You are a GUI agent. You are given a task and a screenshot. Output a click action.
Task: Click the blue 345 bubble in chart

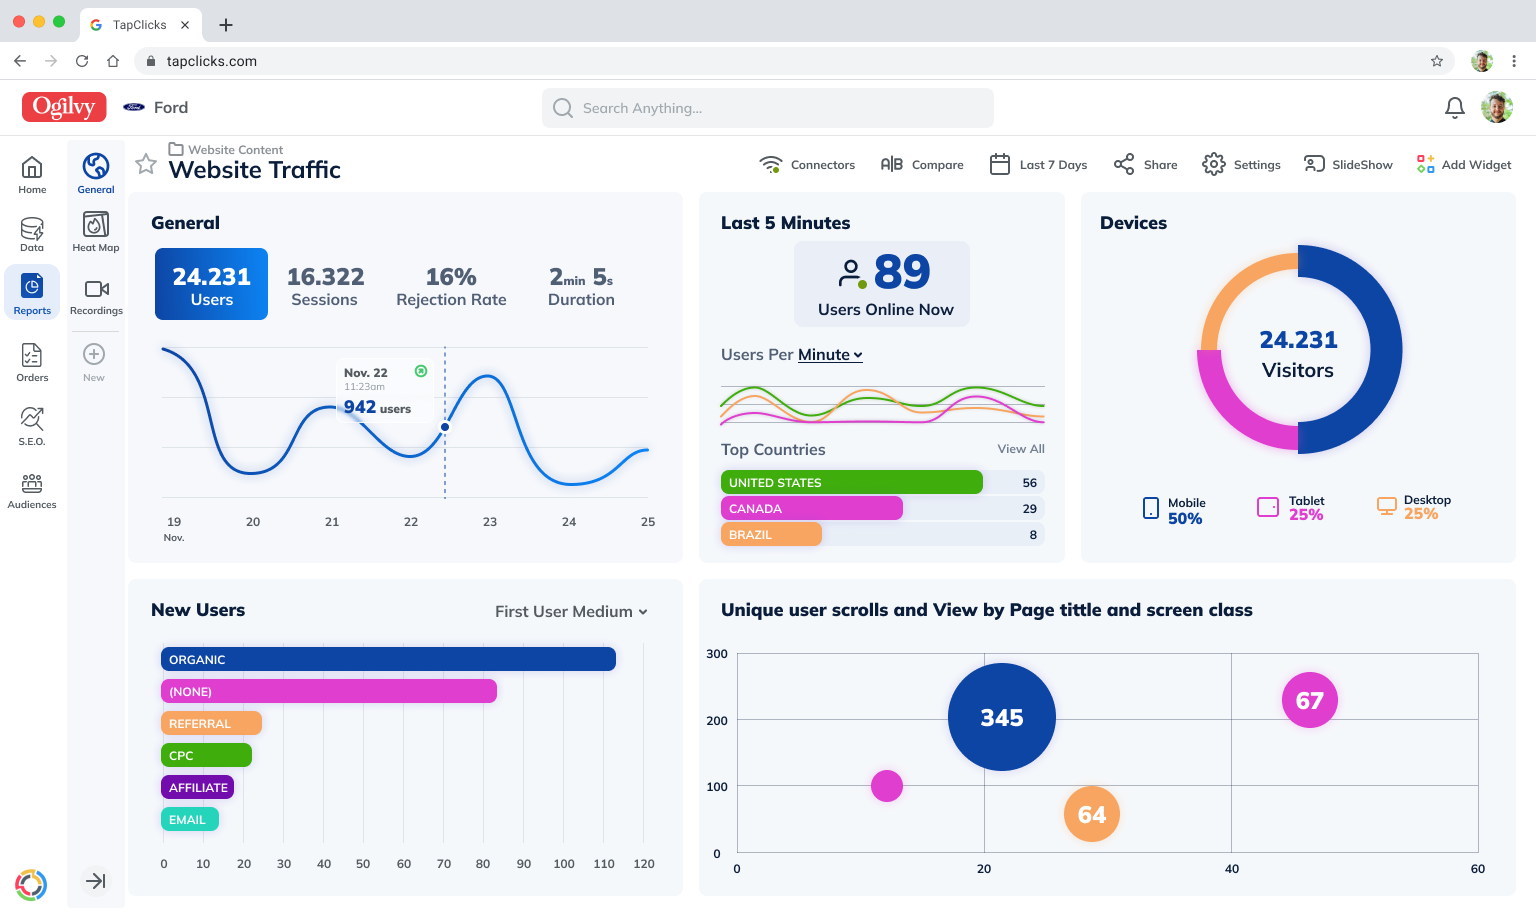[x=1001, y=717]
